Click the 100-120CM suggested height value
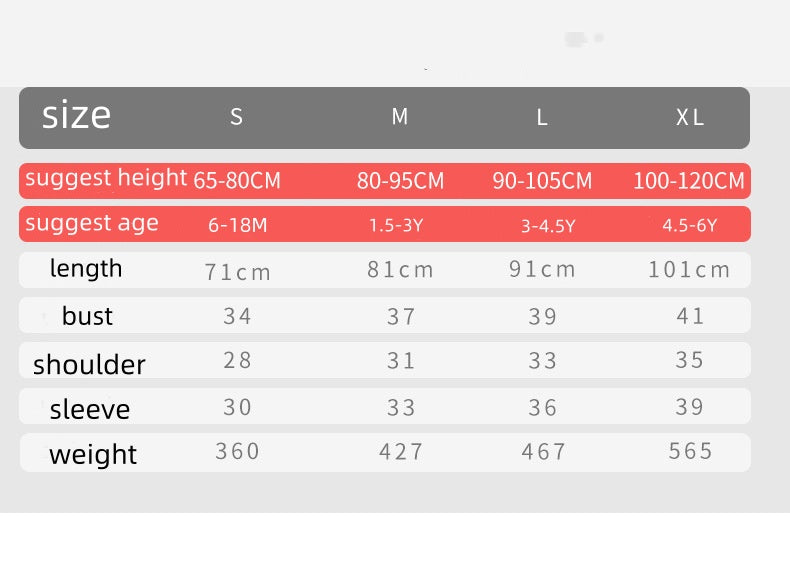Viewport: 790px width, 564px height. pos(689,181)
